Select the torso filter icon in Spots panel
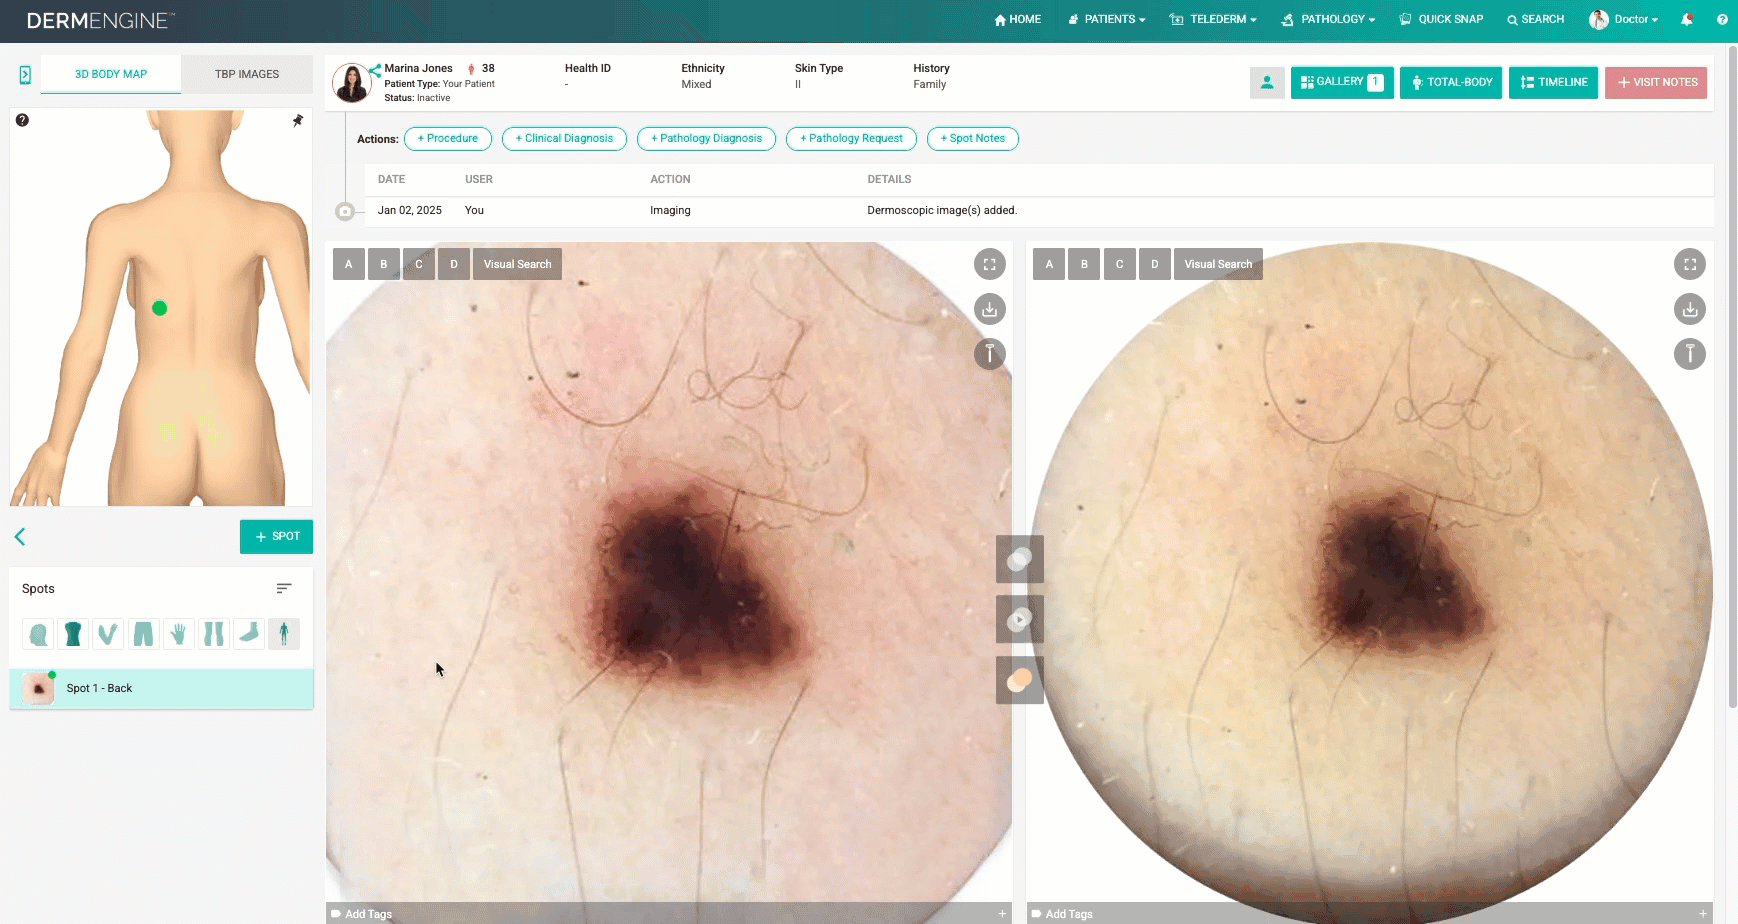 click(72, 633)
